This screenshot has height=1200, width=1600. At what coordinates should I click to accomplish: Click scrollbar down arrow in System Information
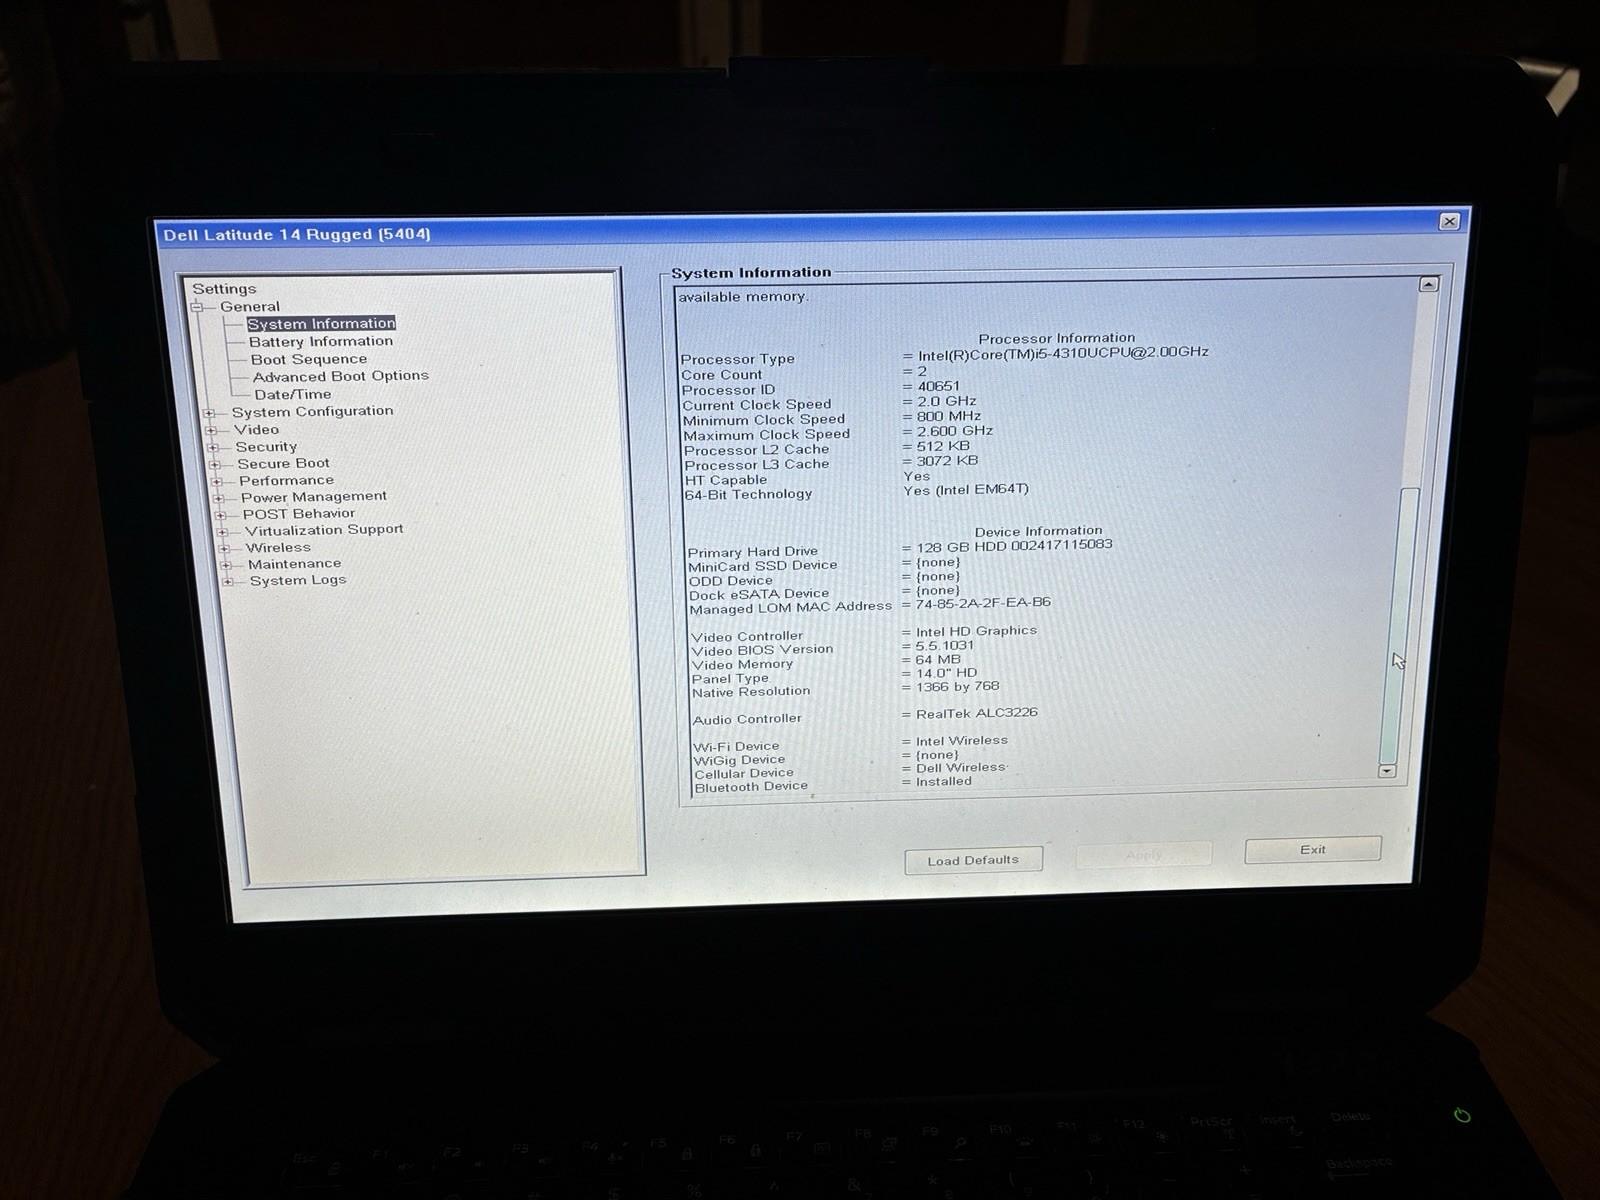1386,771
